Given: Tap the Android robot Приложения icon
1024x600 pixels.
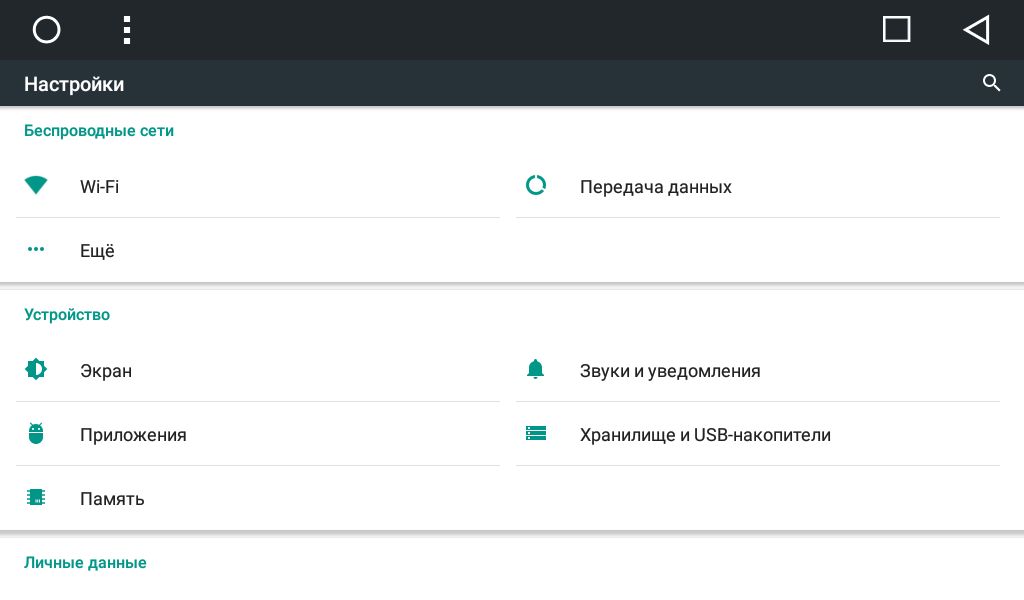Looking at the screenshot, I should click(x=36, y=433).
